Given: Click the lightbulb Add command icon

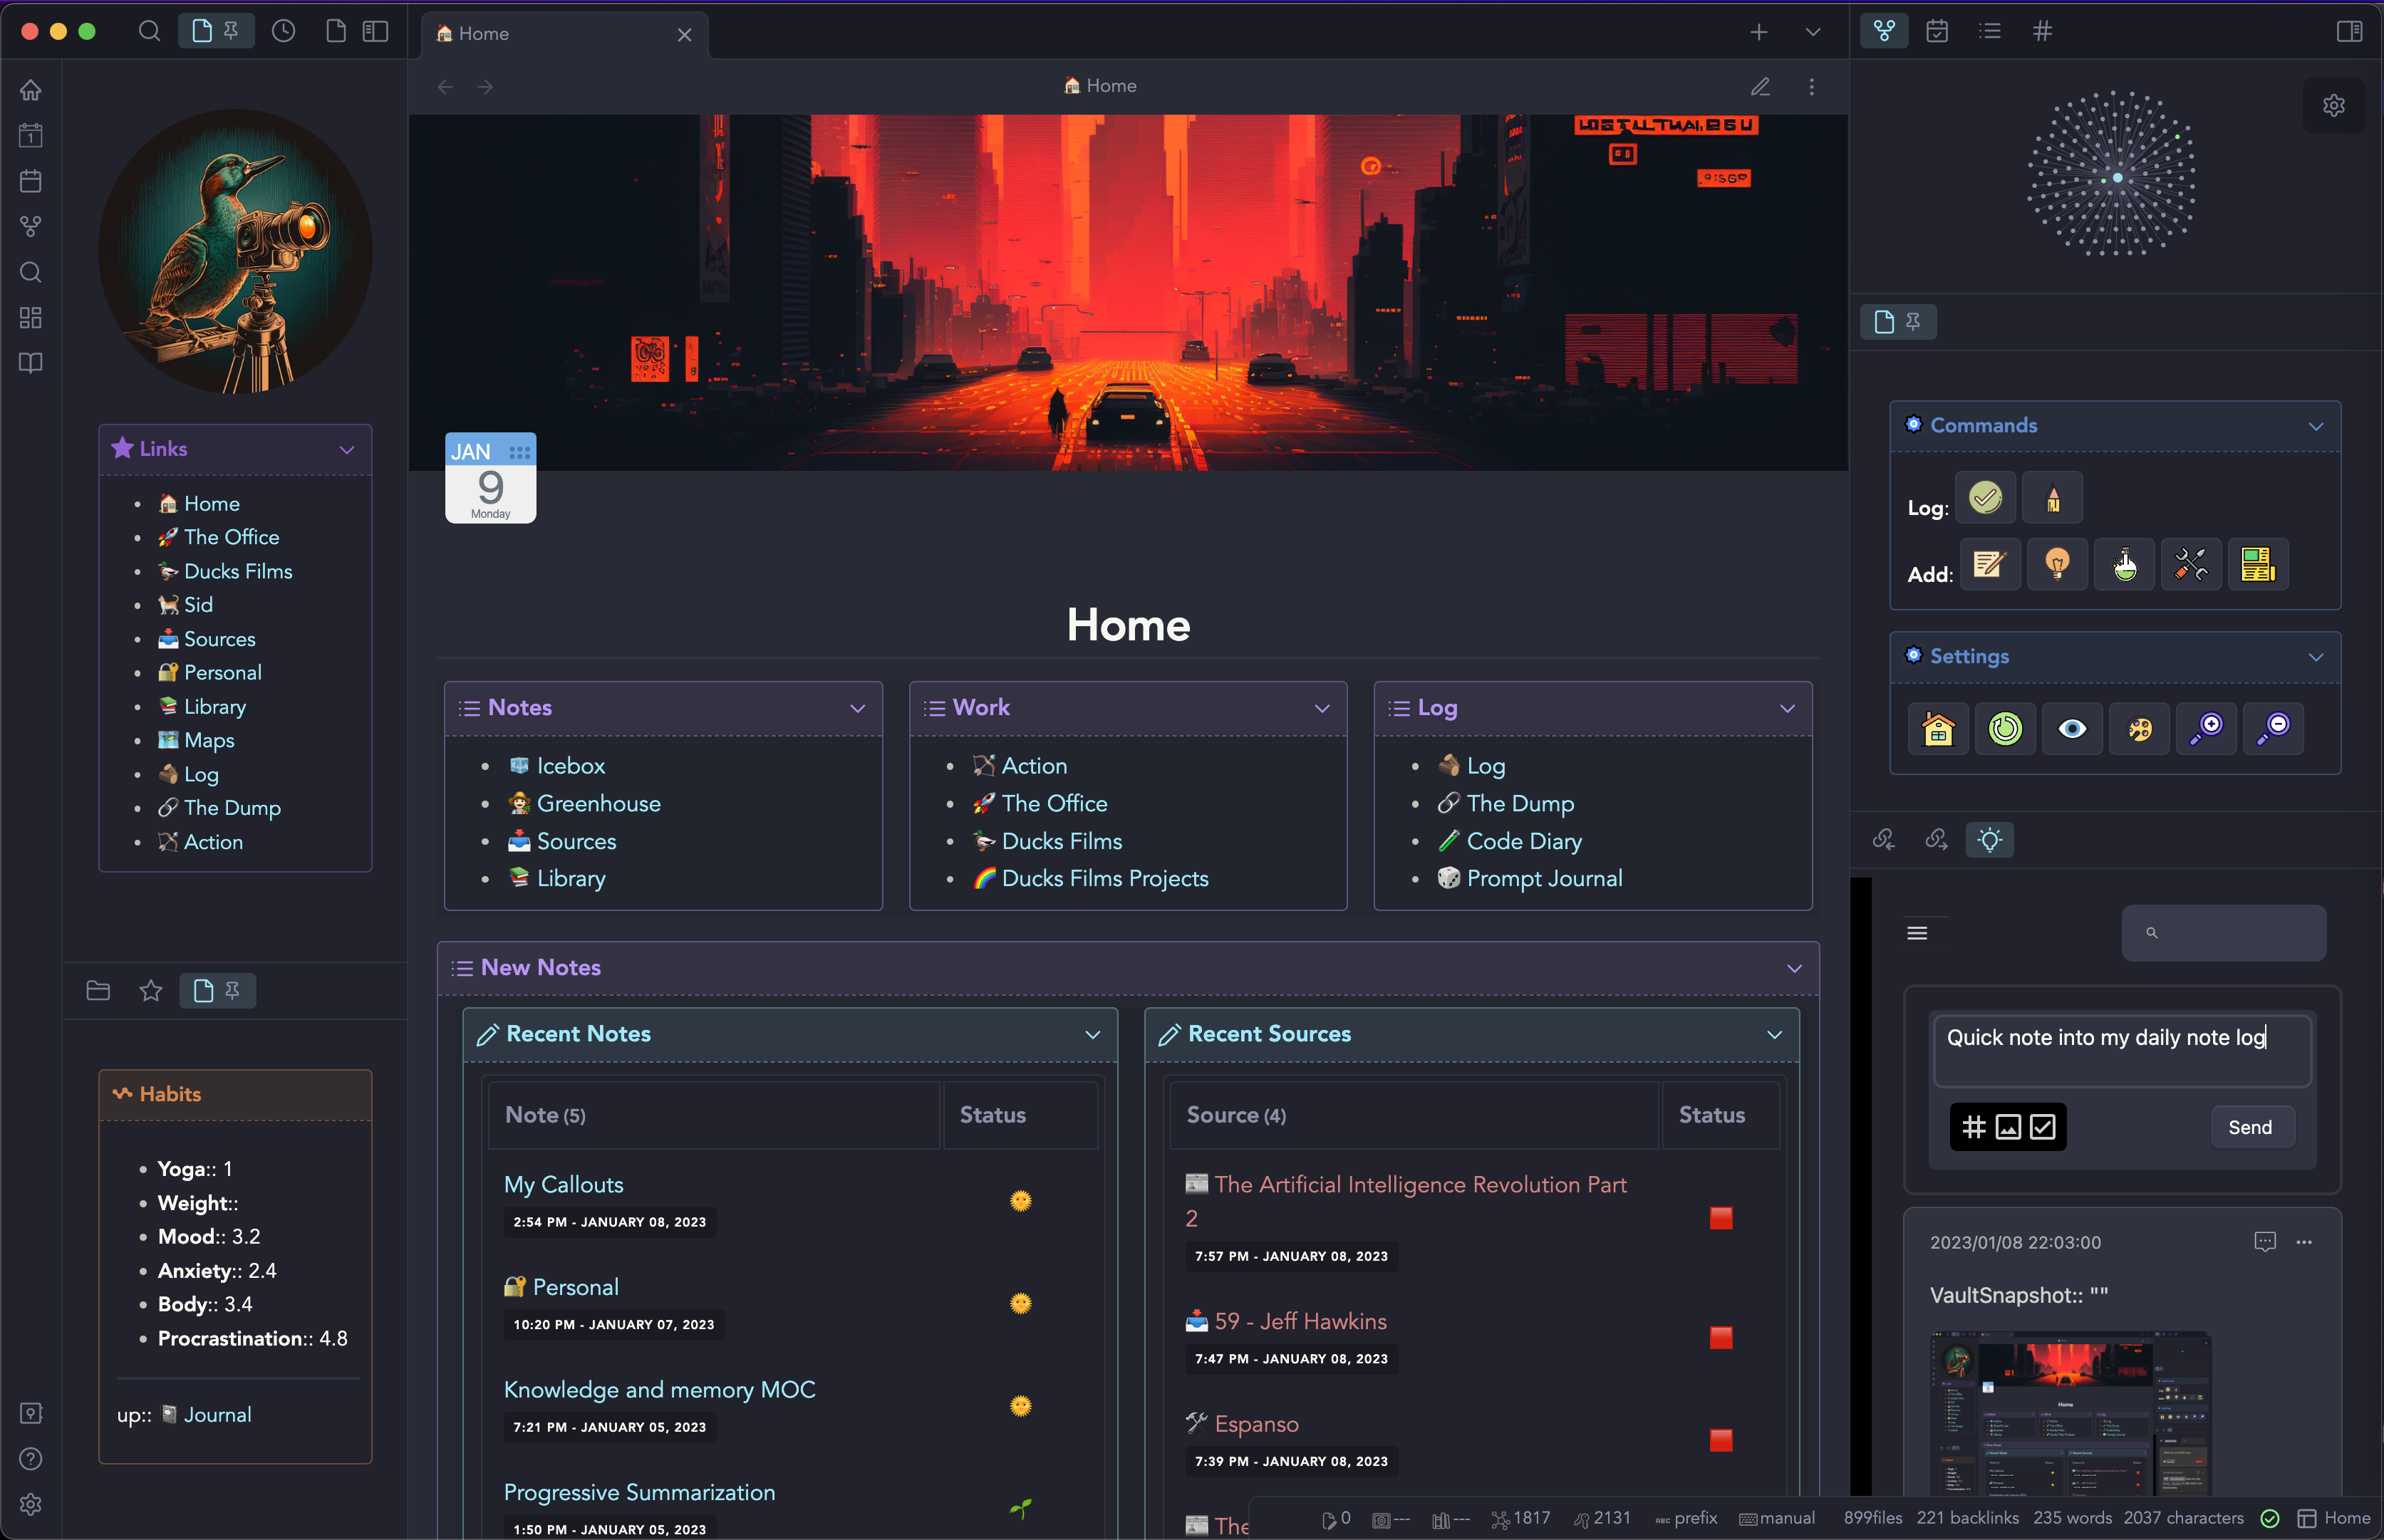Looking at the screenshot, I should coord(2056,564).
